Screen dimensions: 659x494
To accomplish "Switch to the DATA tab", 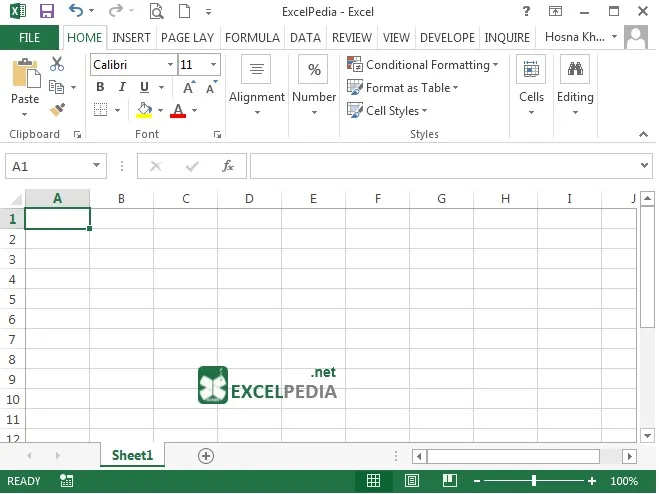I will click(306, 38).
